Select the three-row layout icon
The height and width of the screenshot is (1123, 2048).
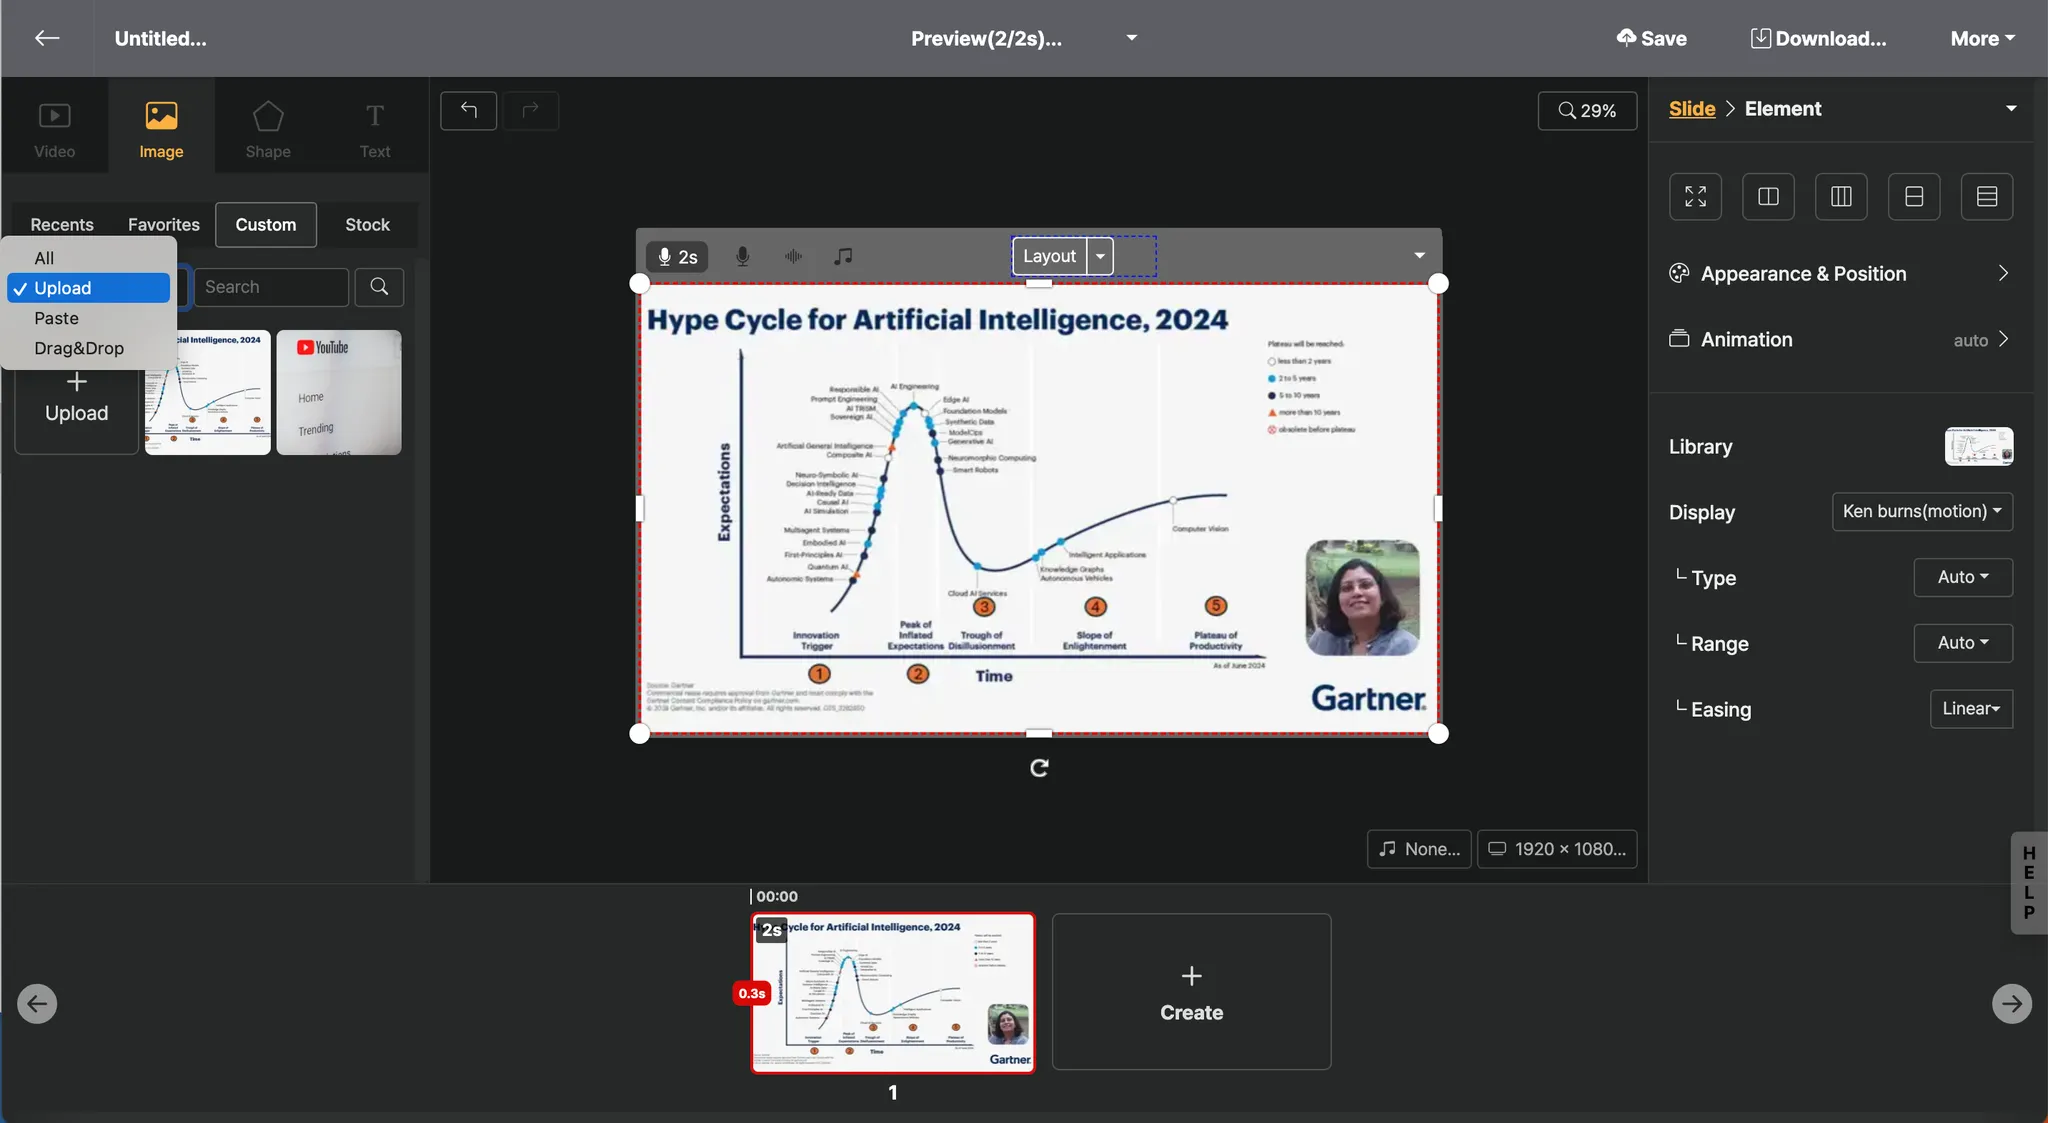point(1987,196)
